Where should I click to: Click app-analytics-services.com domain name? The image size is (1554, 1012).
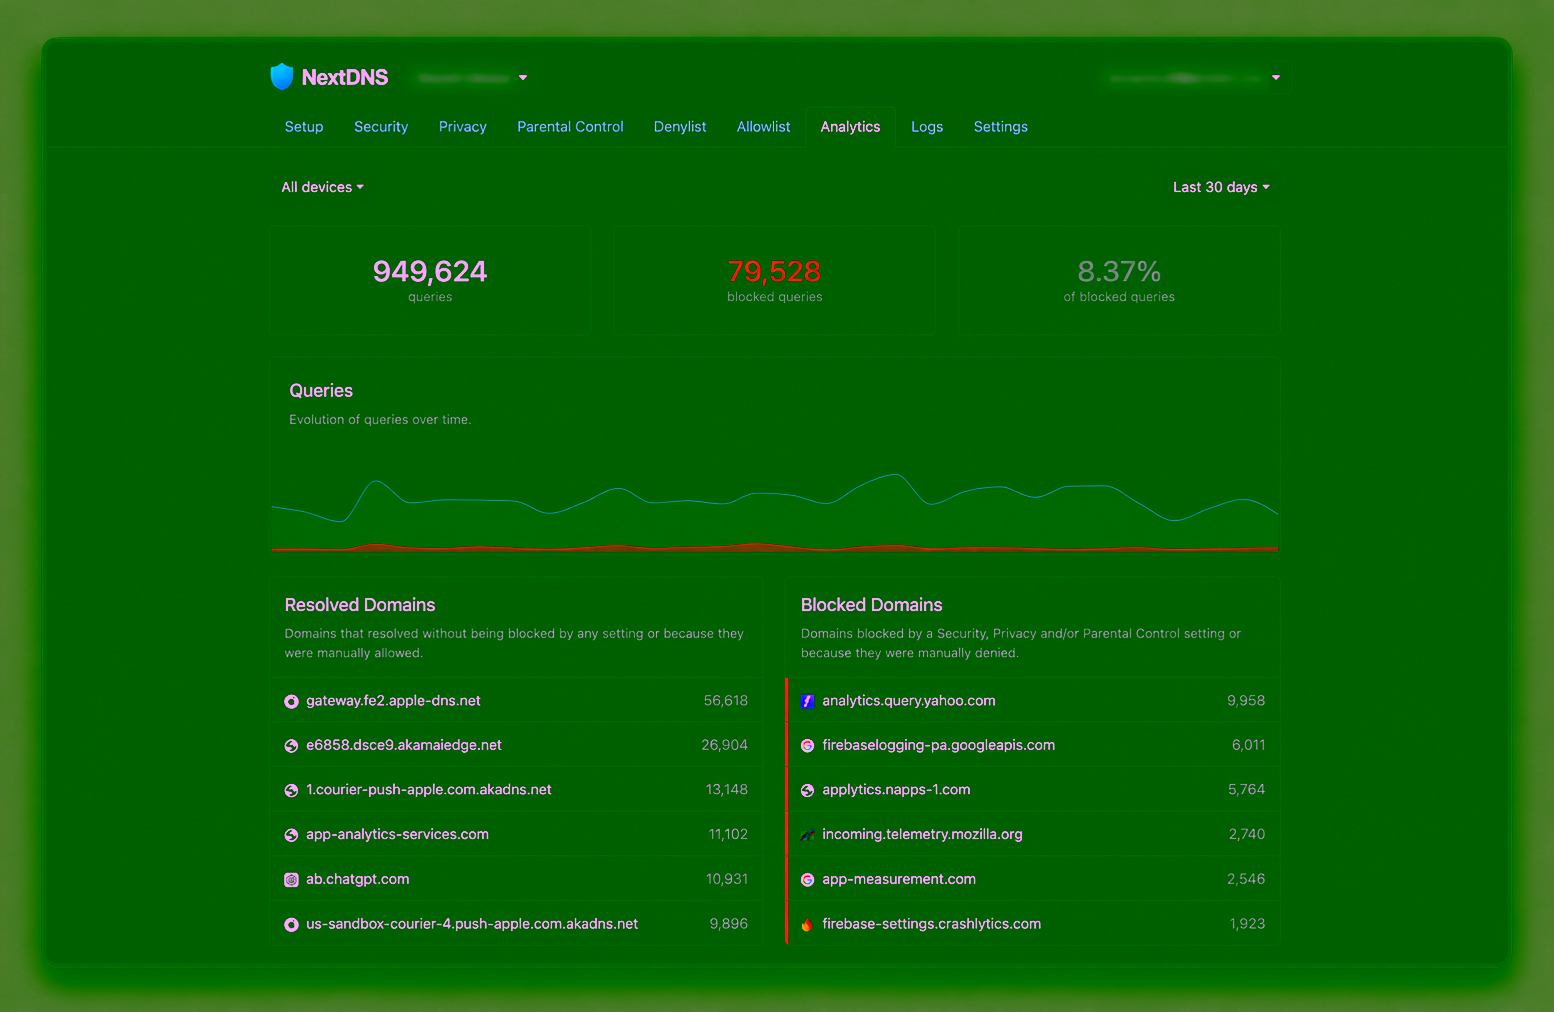(397, 834)
